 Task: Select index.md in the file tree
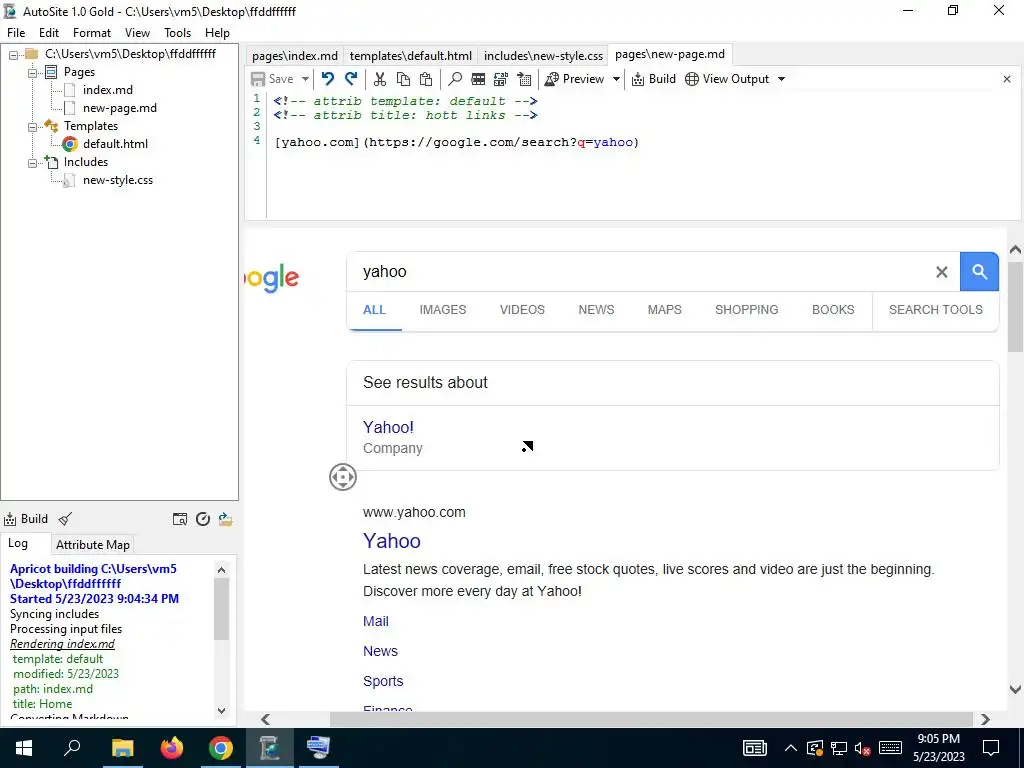pos(107,90)
